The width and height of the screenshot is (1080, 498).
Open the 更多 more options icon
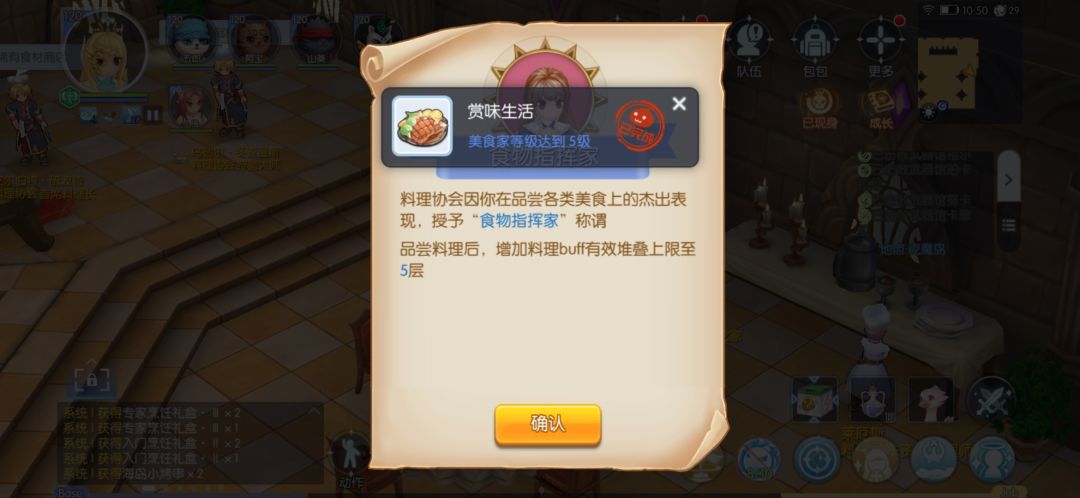(880, 46)
